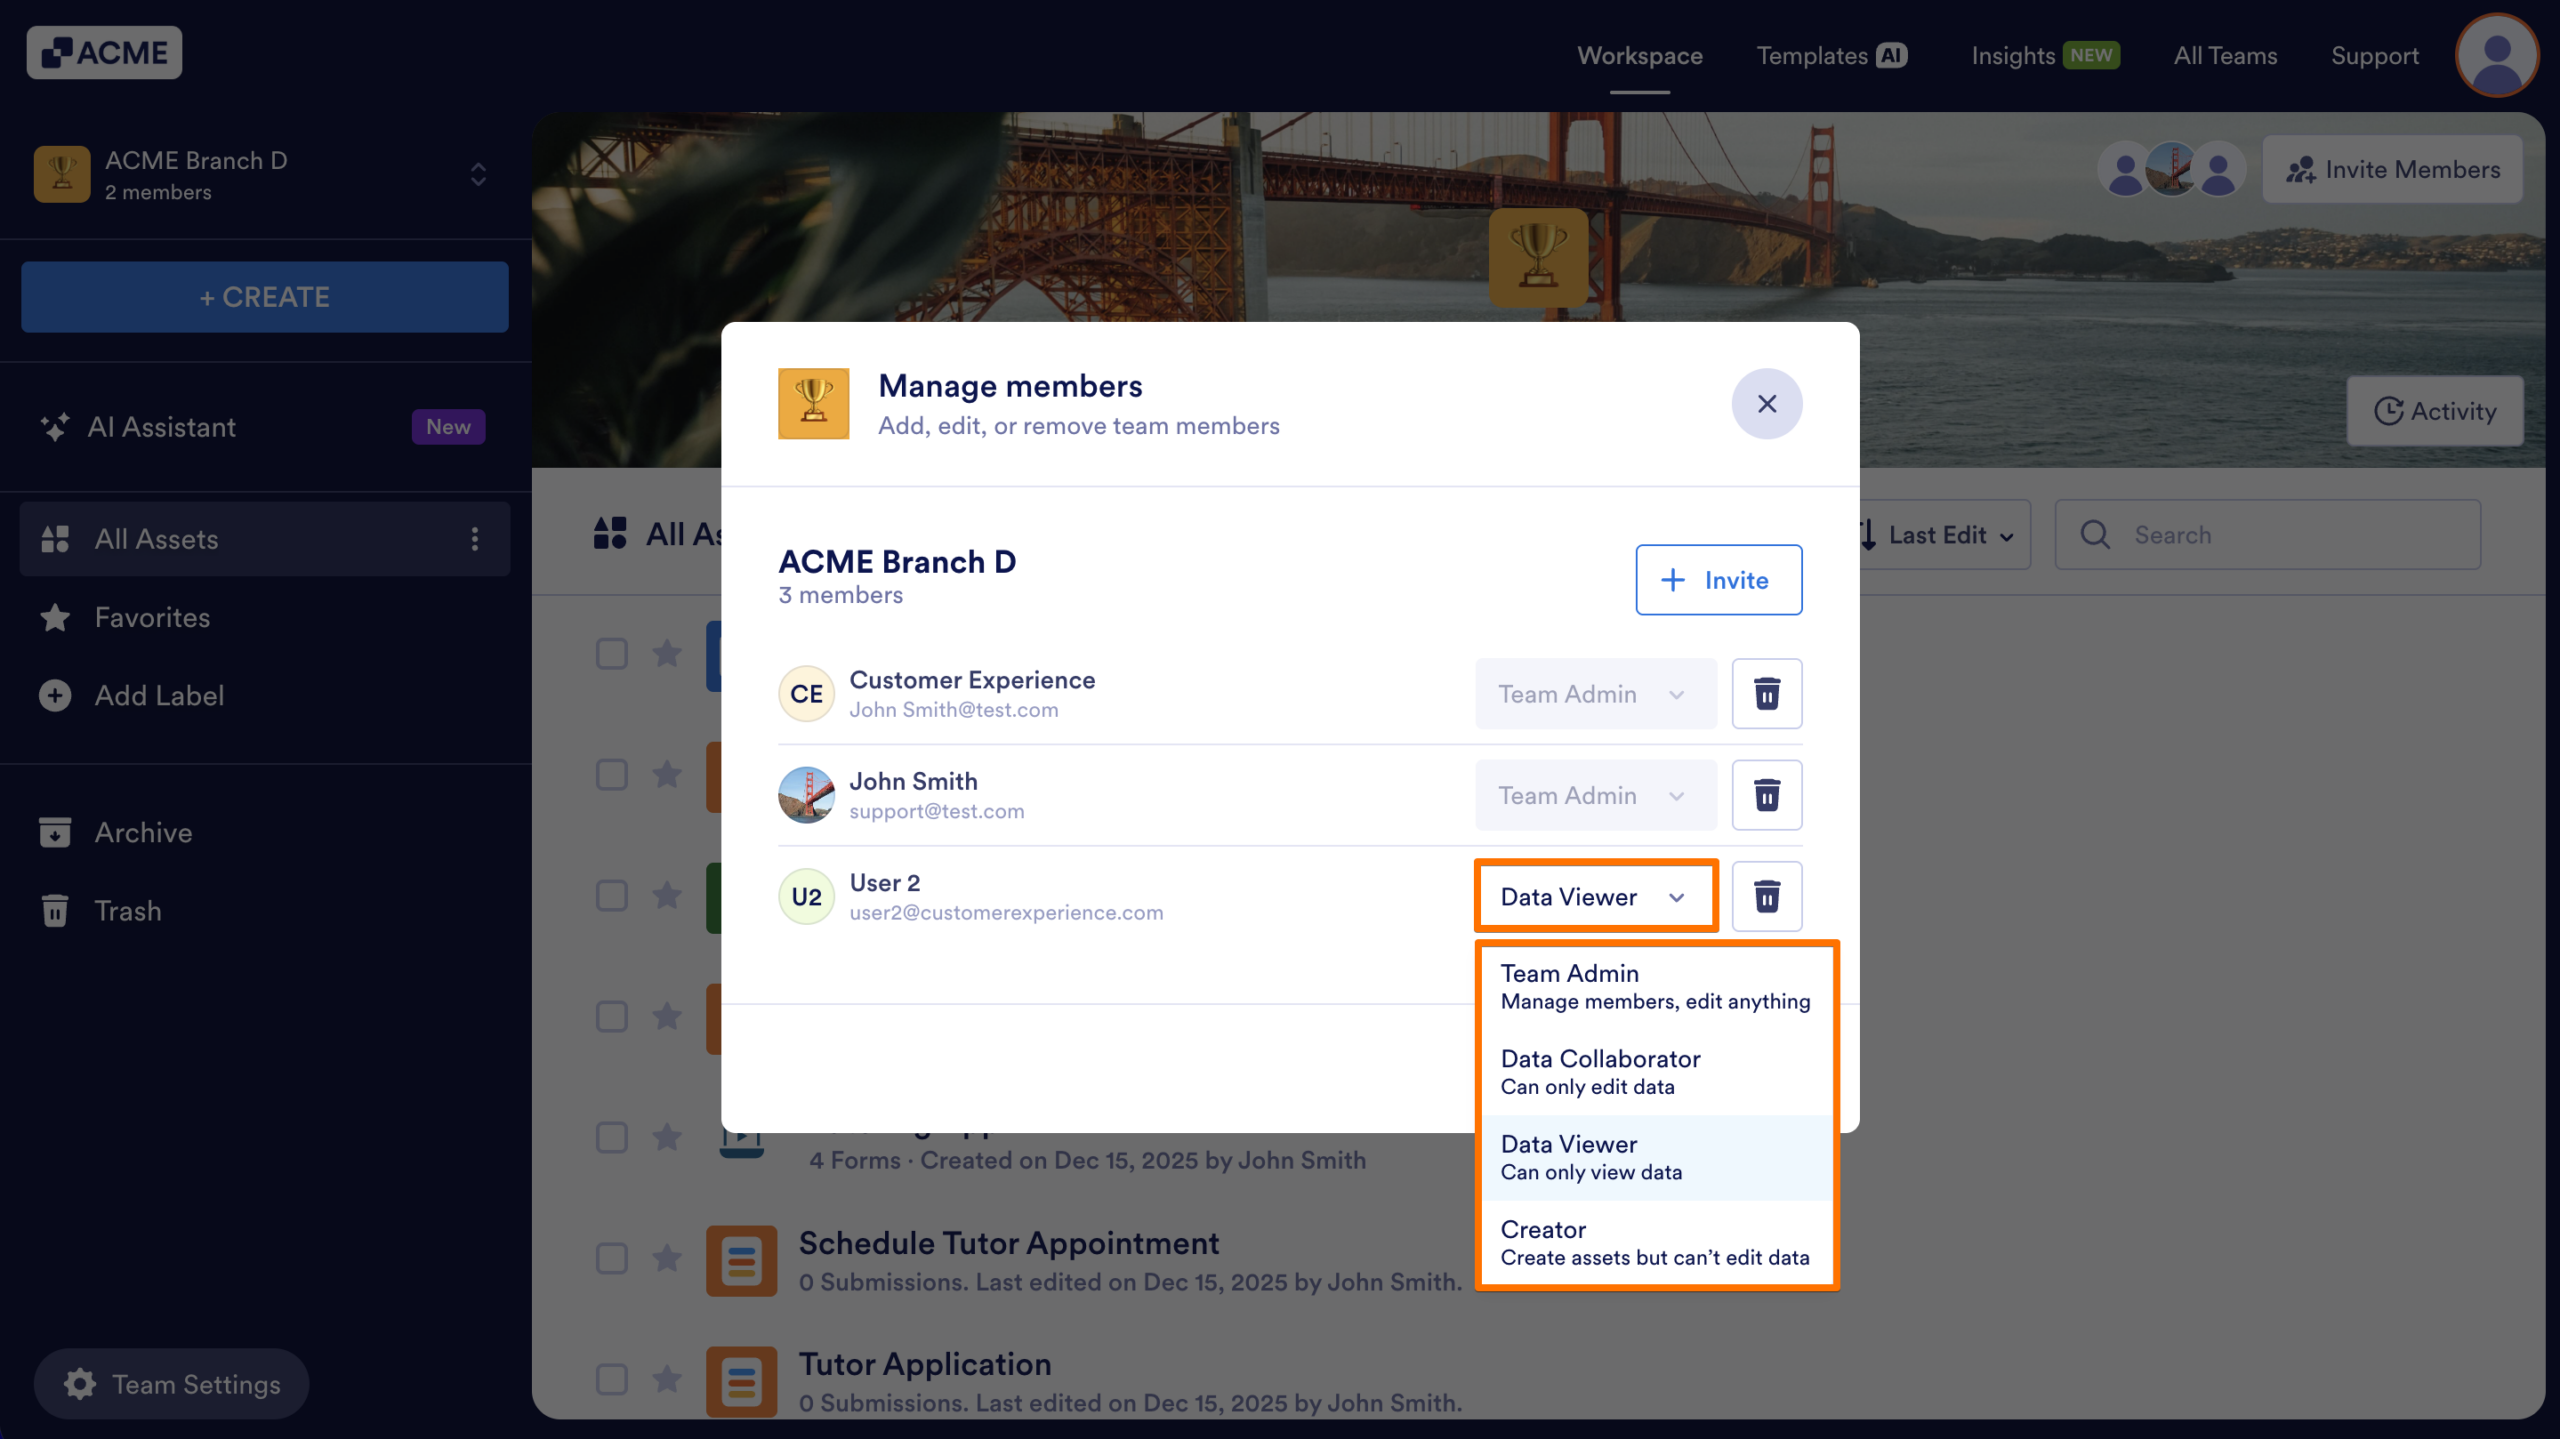This screenshot has height=1439, width=2560.
Task: Expand the ACME Branch D team switcher
Action: coord(478,175)
